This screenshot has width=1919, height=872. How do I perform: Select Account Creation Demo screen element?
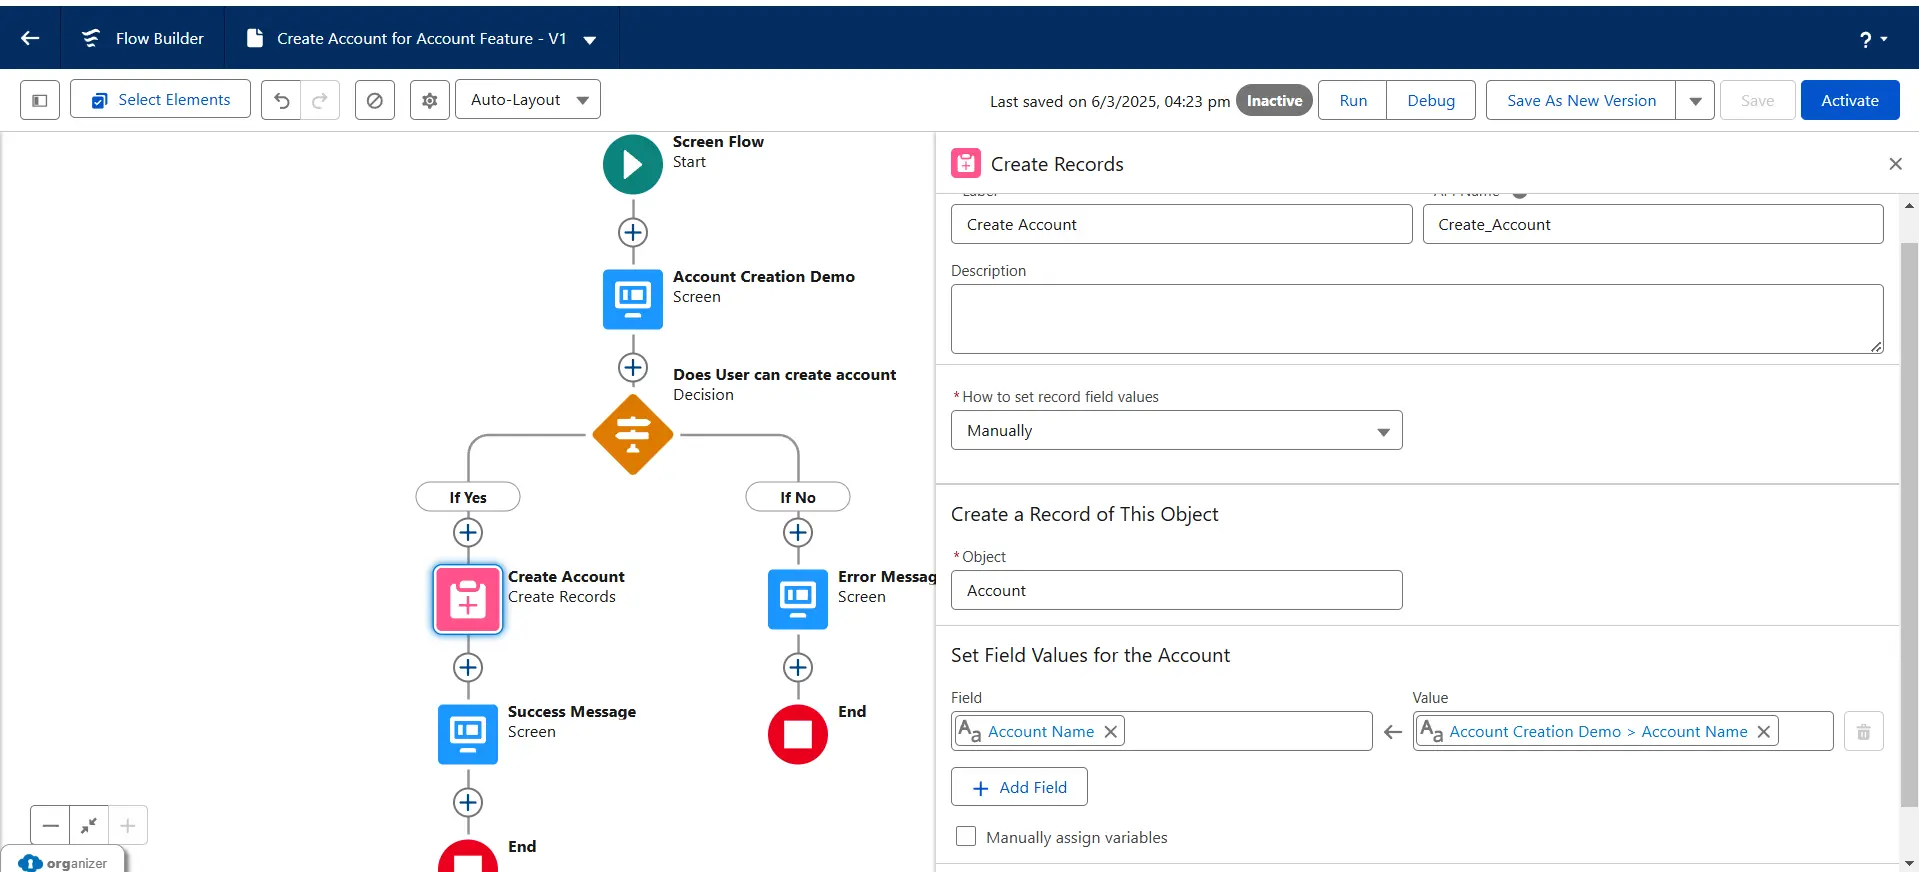[x=633, y=299]
